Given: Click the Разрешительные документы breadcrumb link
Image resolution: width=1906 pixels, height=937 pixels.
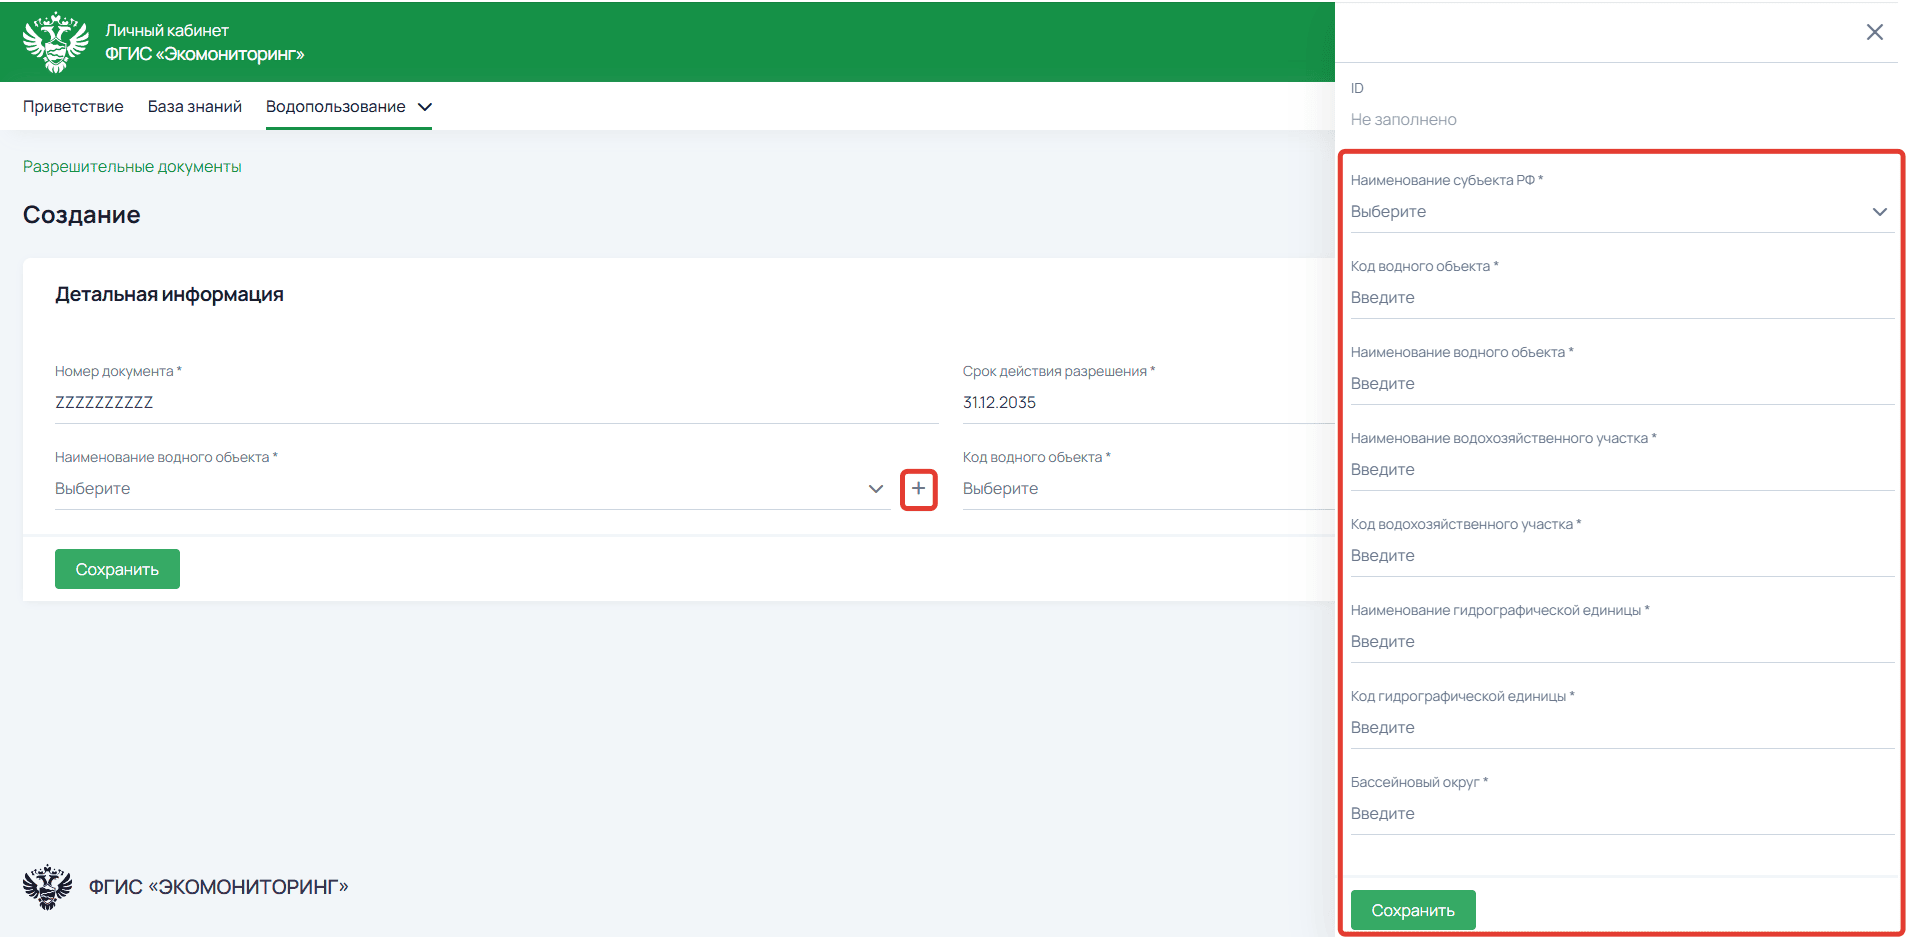Looking at the screenshot, I should point(132,167).
